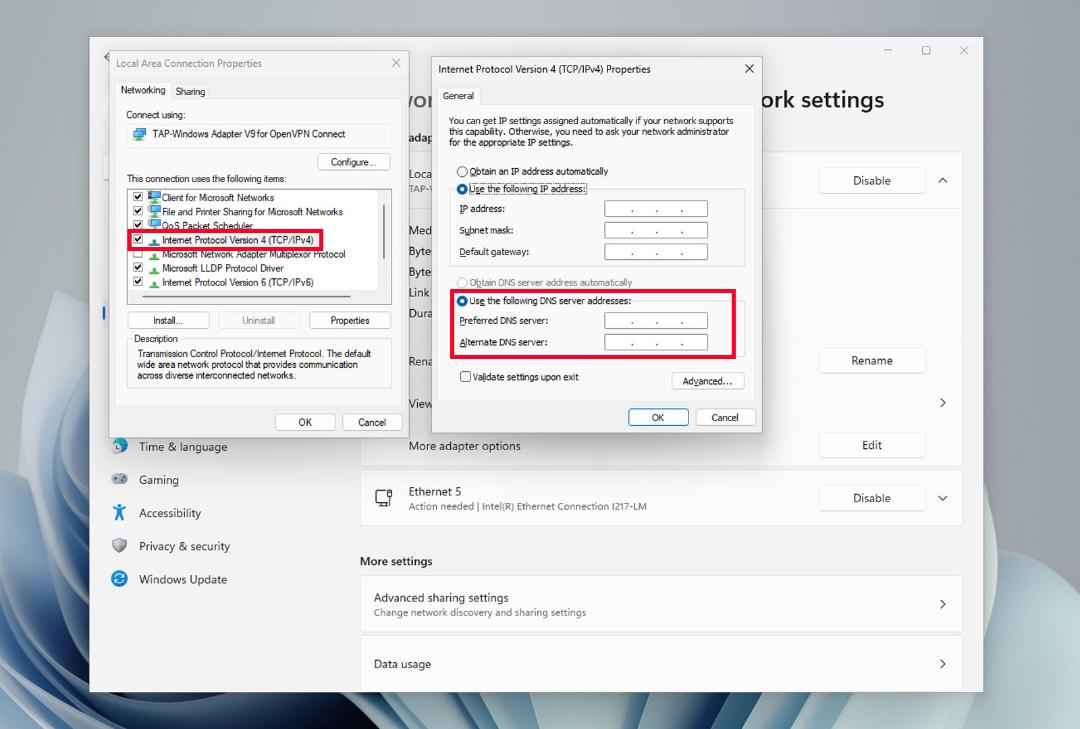Maximize the Settings window
The width and height of the screenshot is (1080, 729).
click(926, 50)
